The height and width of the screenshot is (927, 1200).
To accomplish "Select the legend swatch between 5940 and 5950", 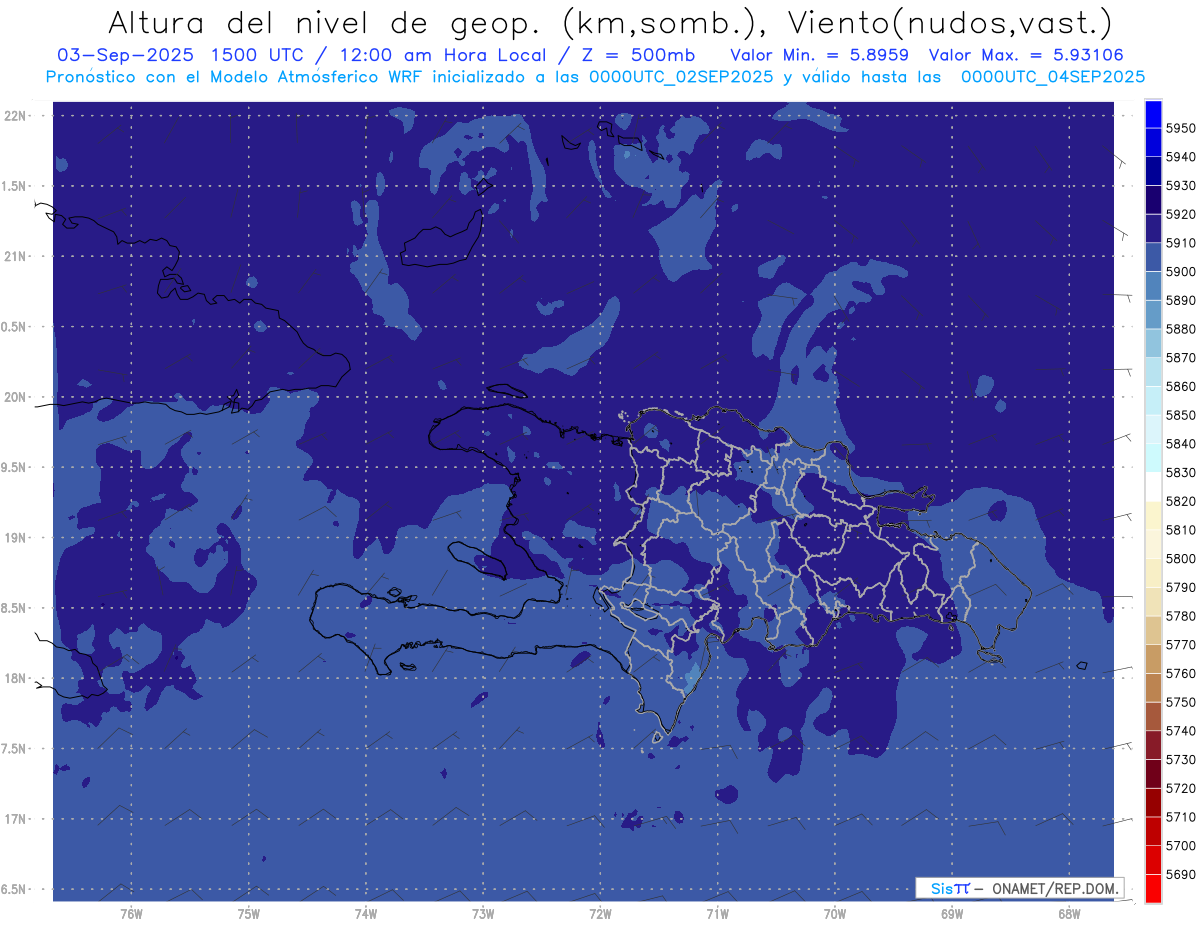I will coord(1153,142).
